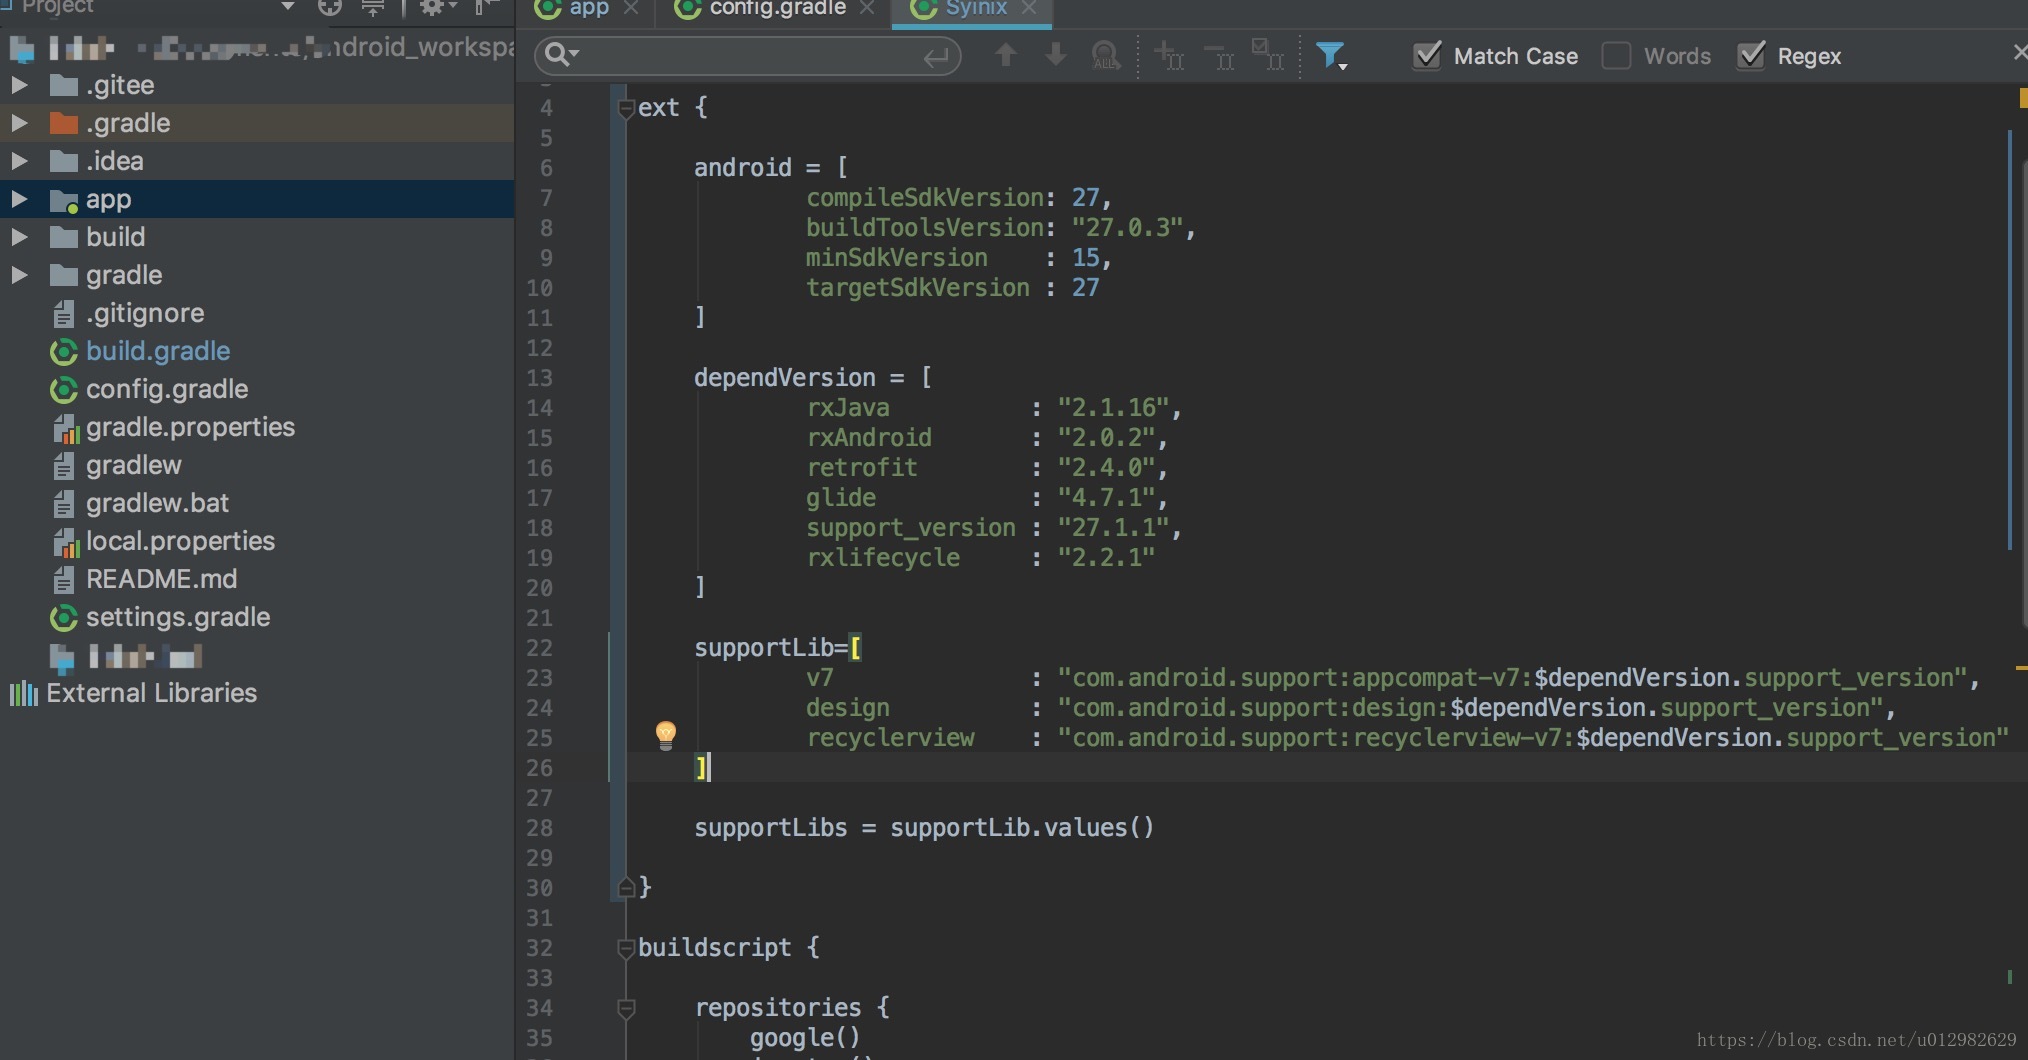Click the search history magnifier icon
Viewport: 2028px width, 1060px height.
(562, 55)
